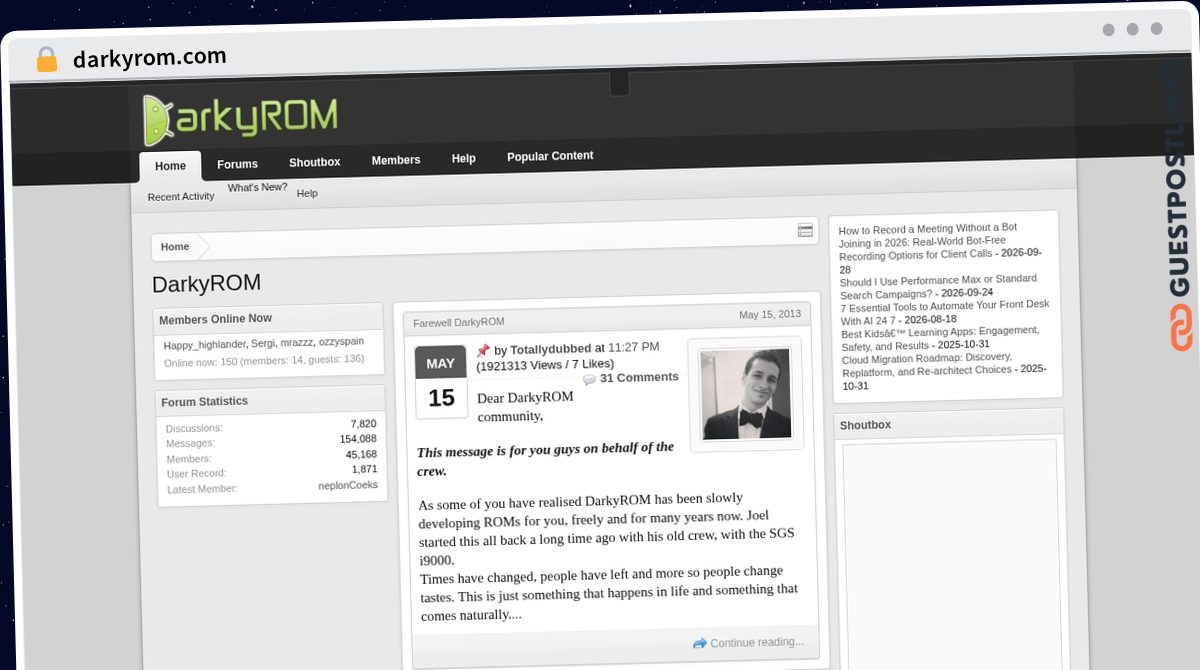The image size is (1200, 670).
Task: Click the Recent Activity sub-link
Action: tap(181, 197)
